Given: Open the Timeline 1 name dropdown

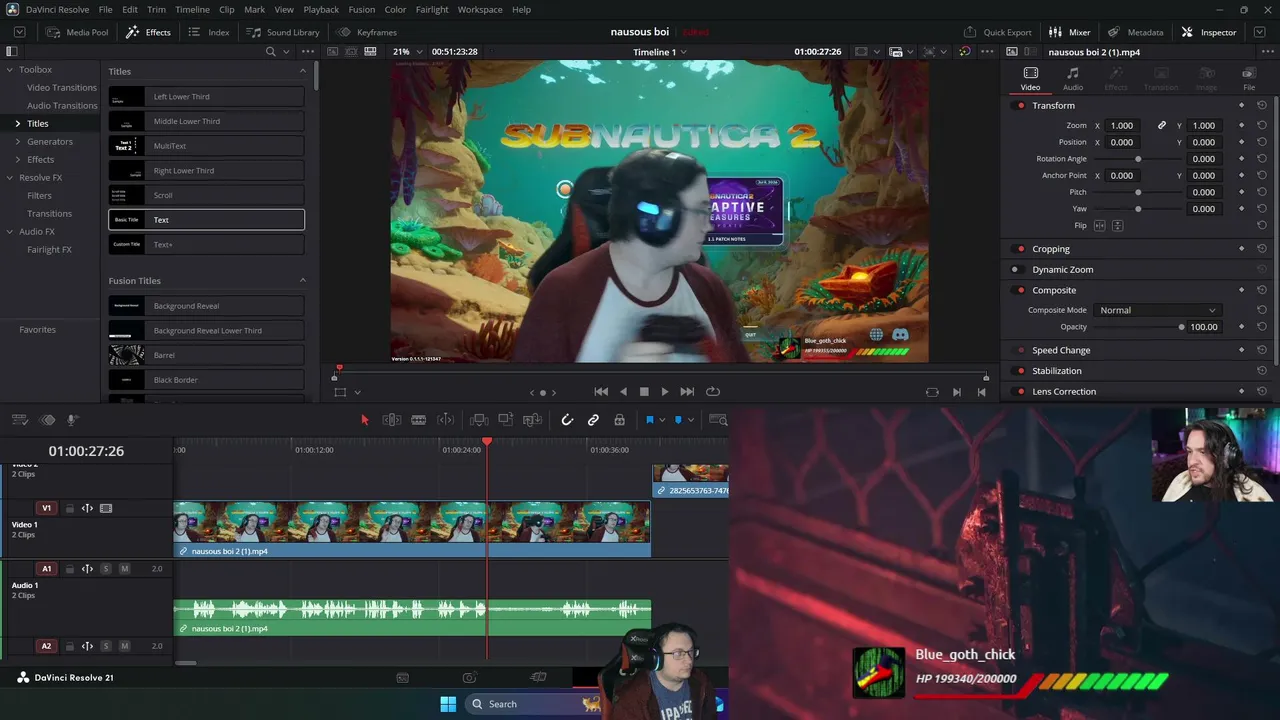Looking at the screenshot, I should coord(660,52).
